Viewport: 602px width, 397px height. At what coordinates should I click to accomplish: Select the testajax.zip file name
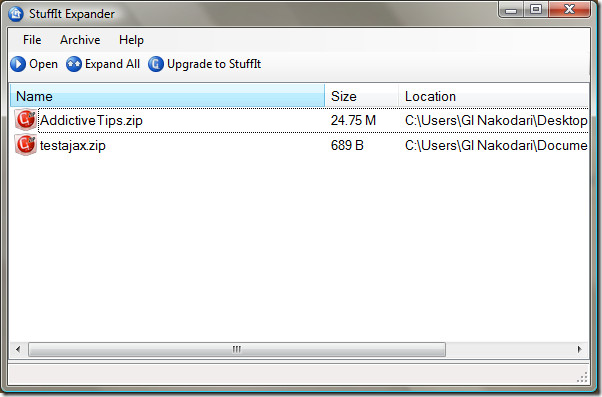click(x=73, y=146)
